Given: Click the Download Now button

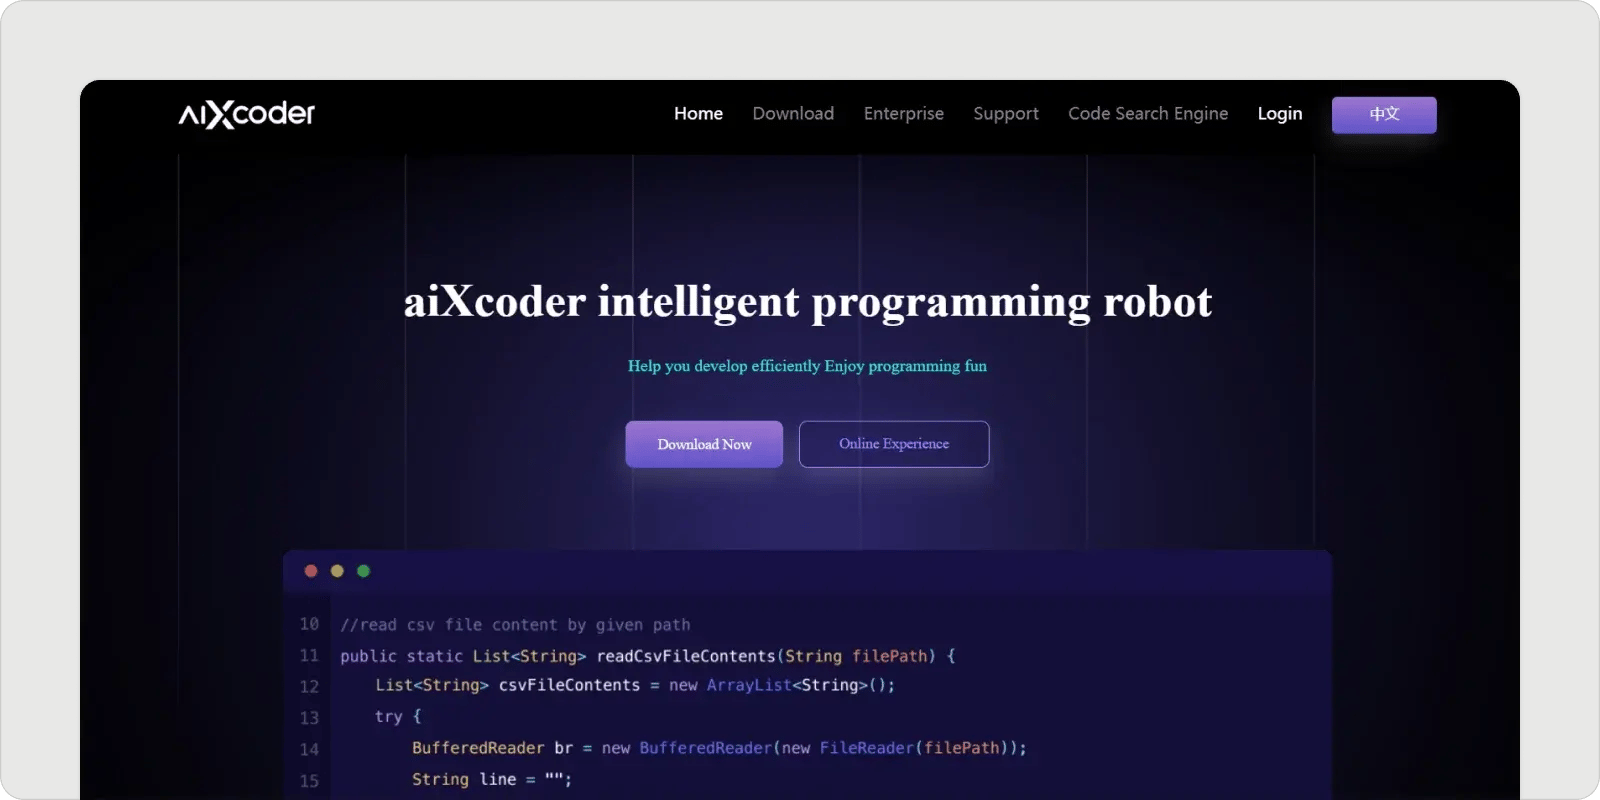Looking at the screenshot, I should [x=704, y=444].
